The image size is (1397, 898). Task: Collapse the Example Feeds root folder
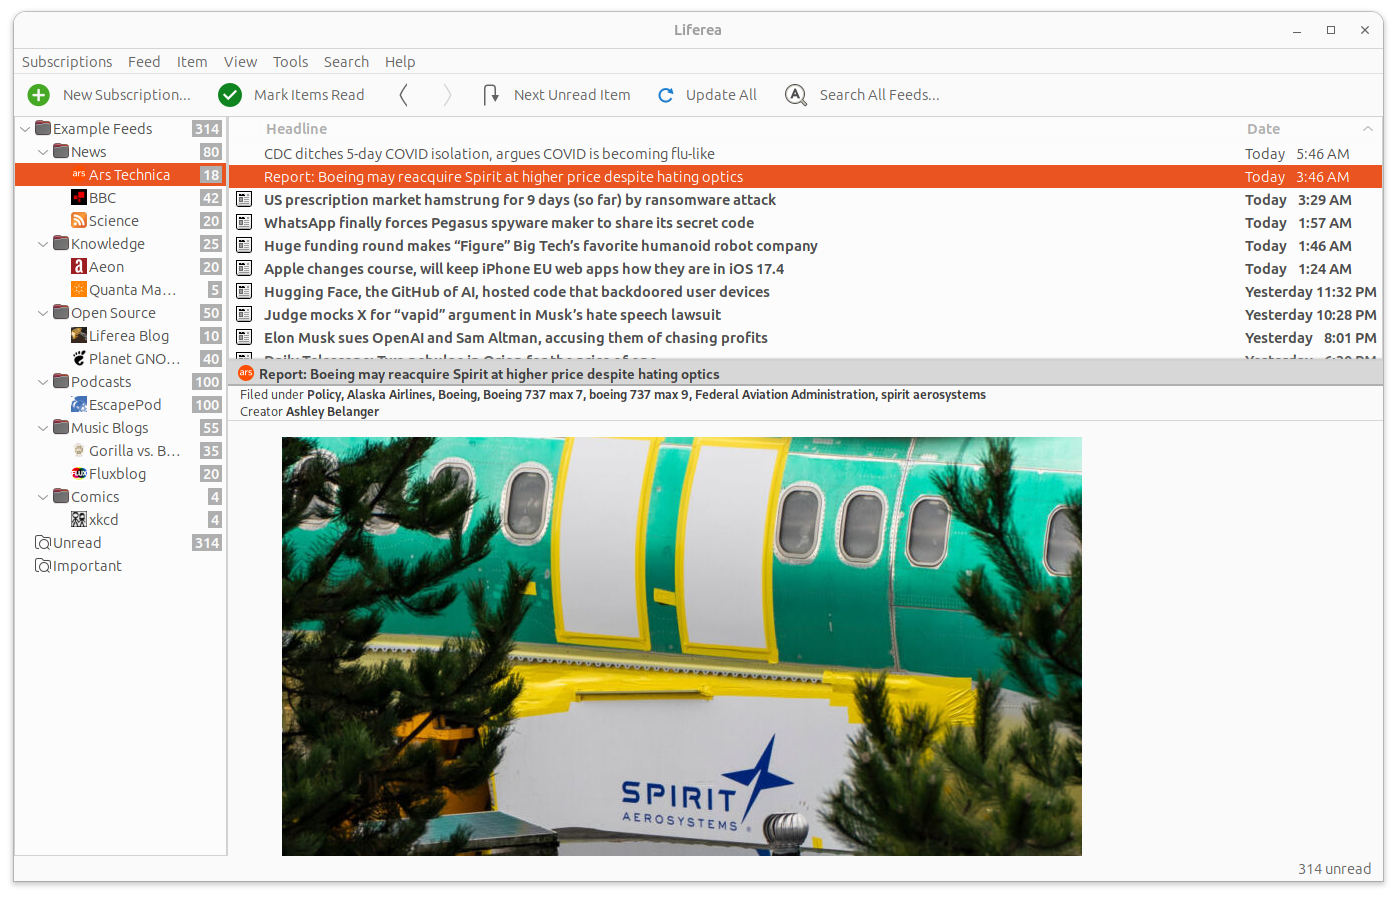25,129
